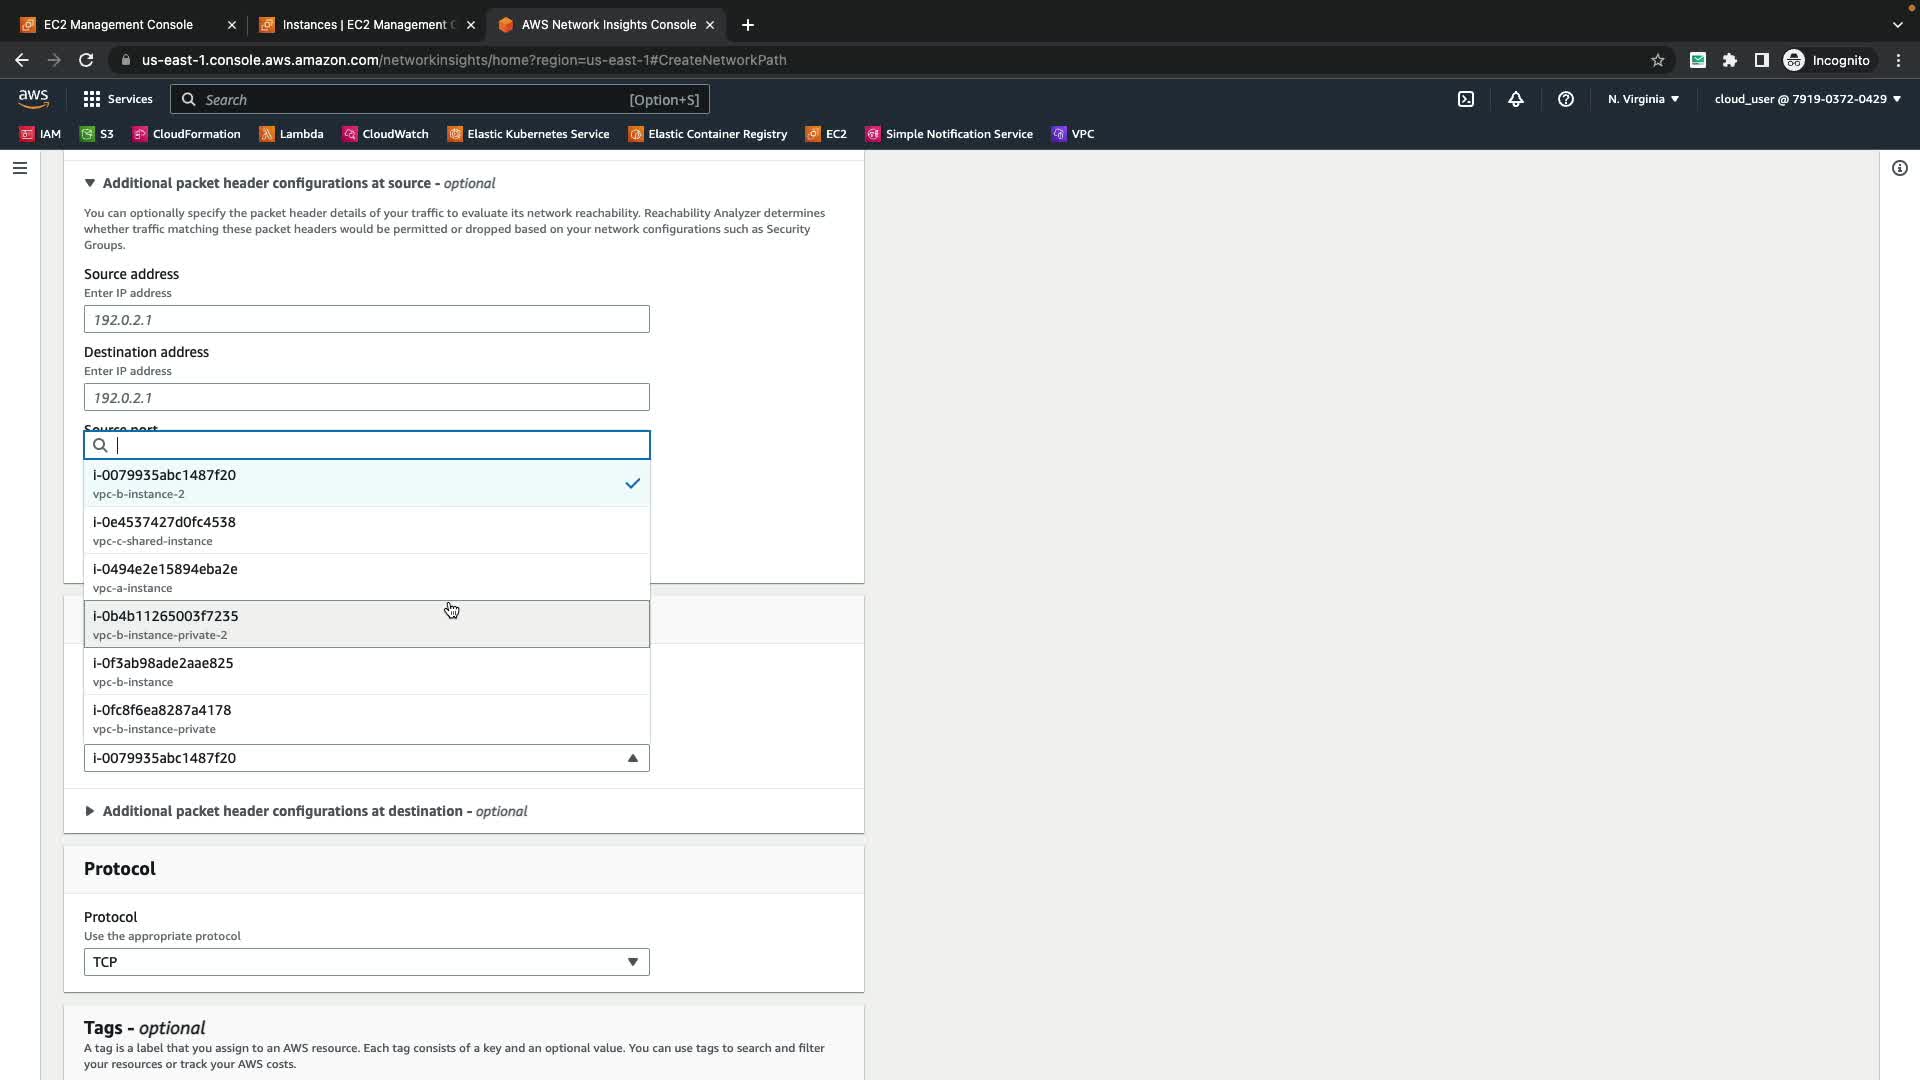Viewport: 1920px width, 1080px height.
Task: Open the Protocol TCP dropdown
Action: pos(366,962)
